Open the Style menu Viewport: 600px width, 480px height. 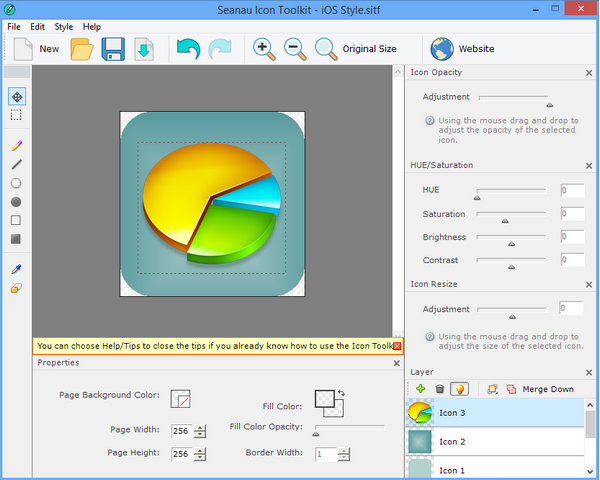(64, 27)
